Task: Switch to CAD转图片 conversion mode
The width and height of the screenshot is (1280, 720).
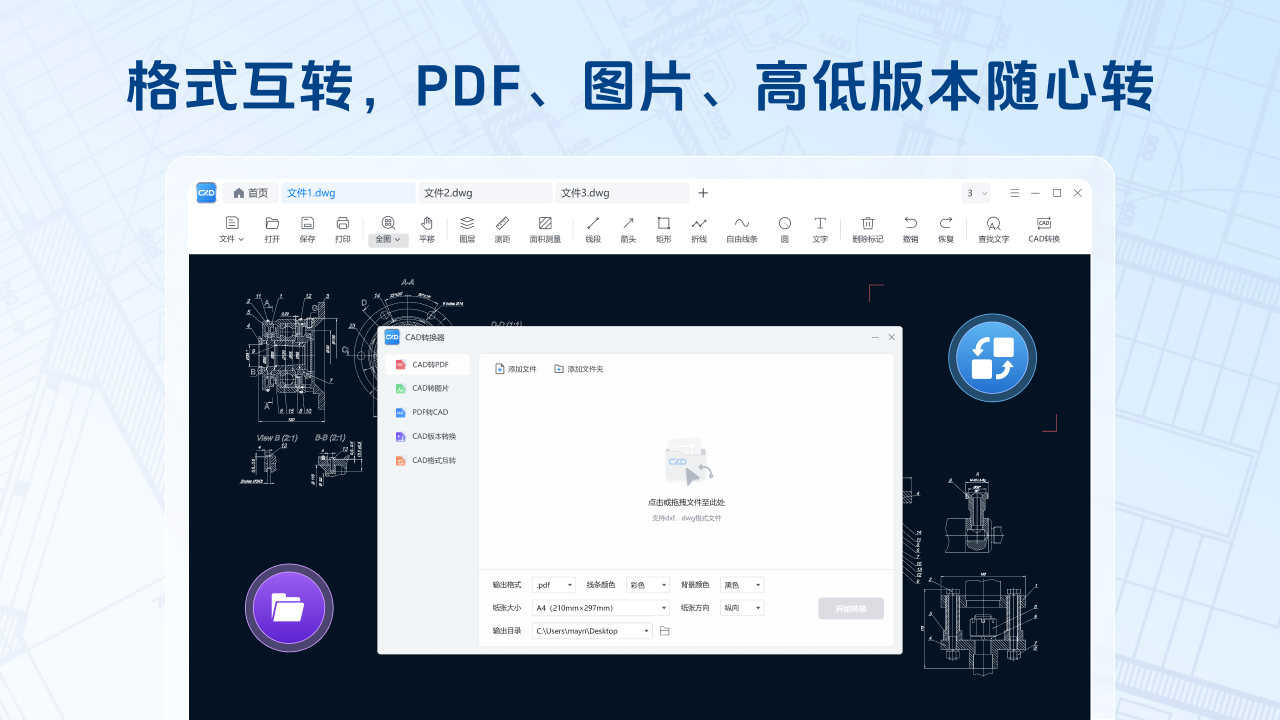Action: click(x=428, y=388)
